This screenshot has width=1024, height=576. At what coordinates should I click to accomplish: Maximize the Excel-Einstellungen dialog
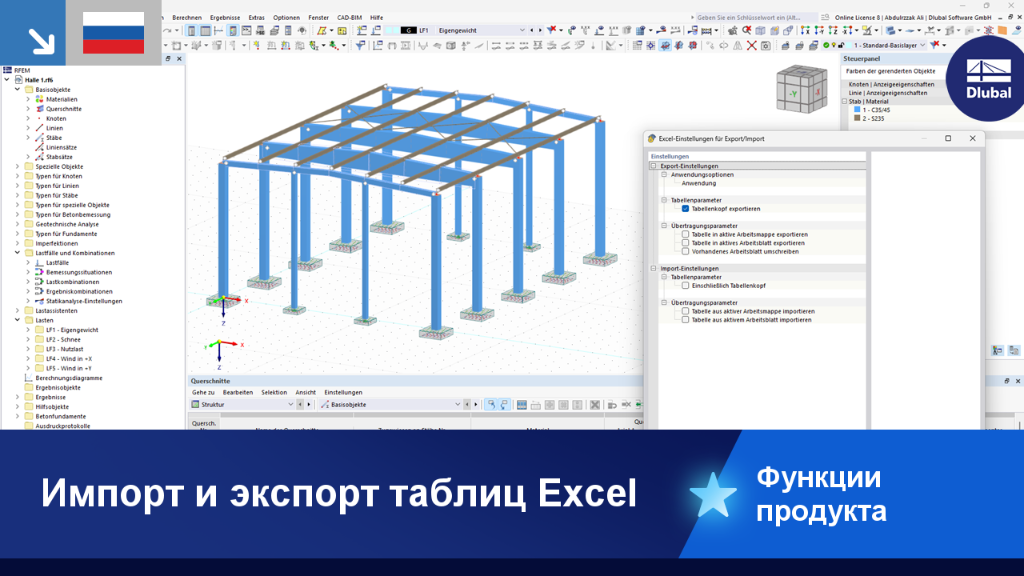(948, 138)
